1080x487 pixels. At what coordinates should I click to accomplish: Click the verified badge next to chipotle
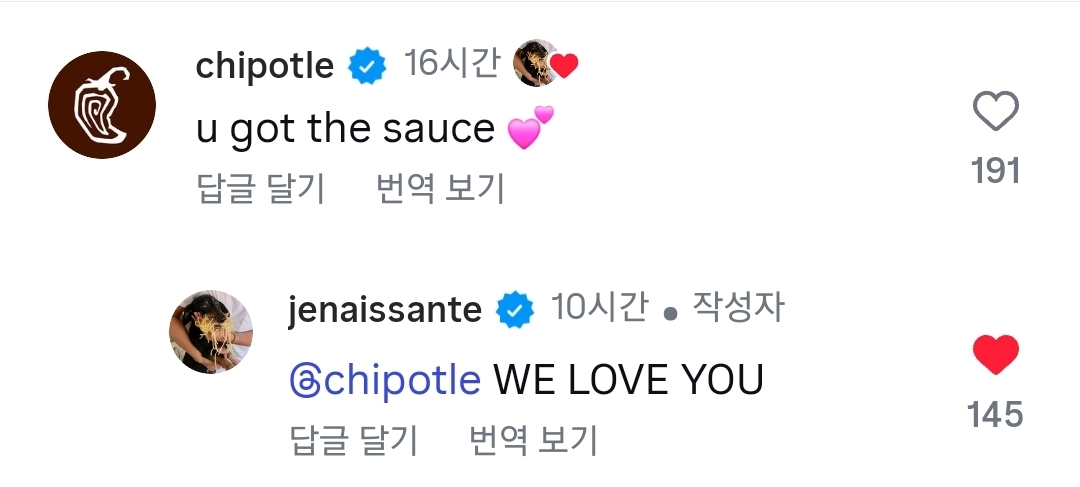coord(367,66)
